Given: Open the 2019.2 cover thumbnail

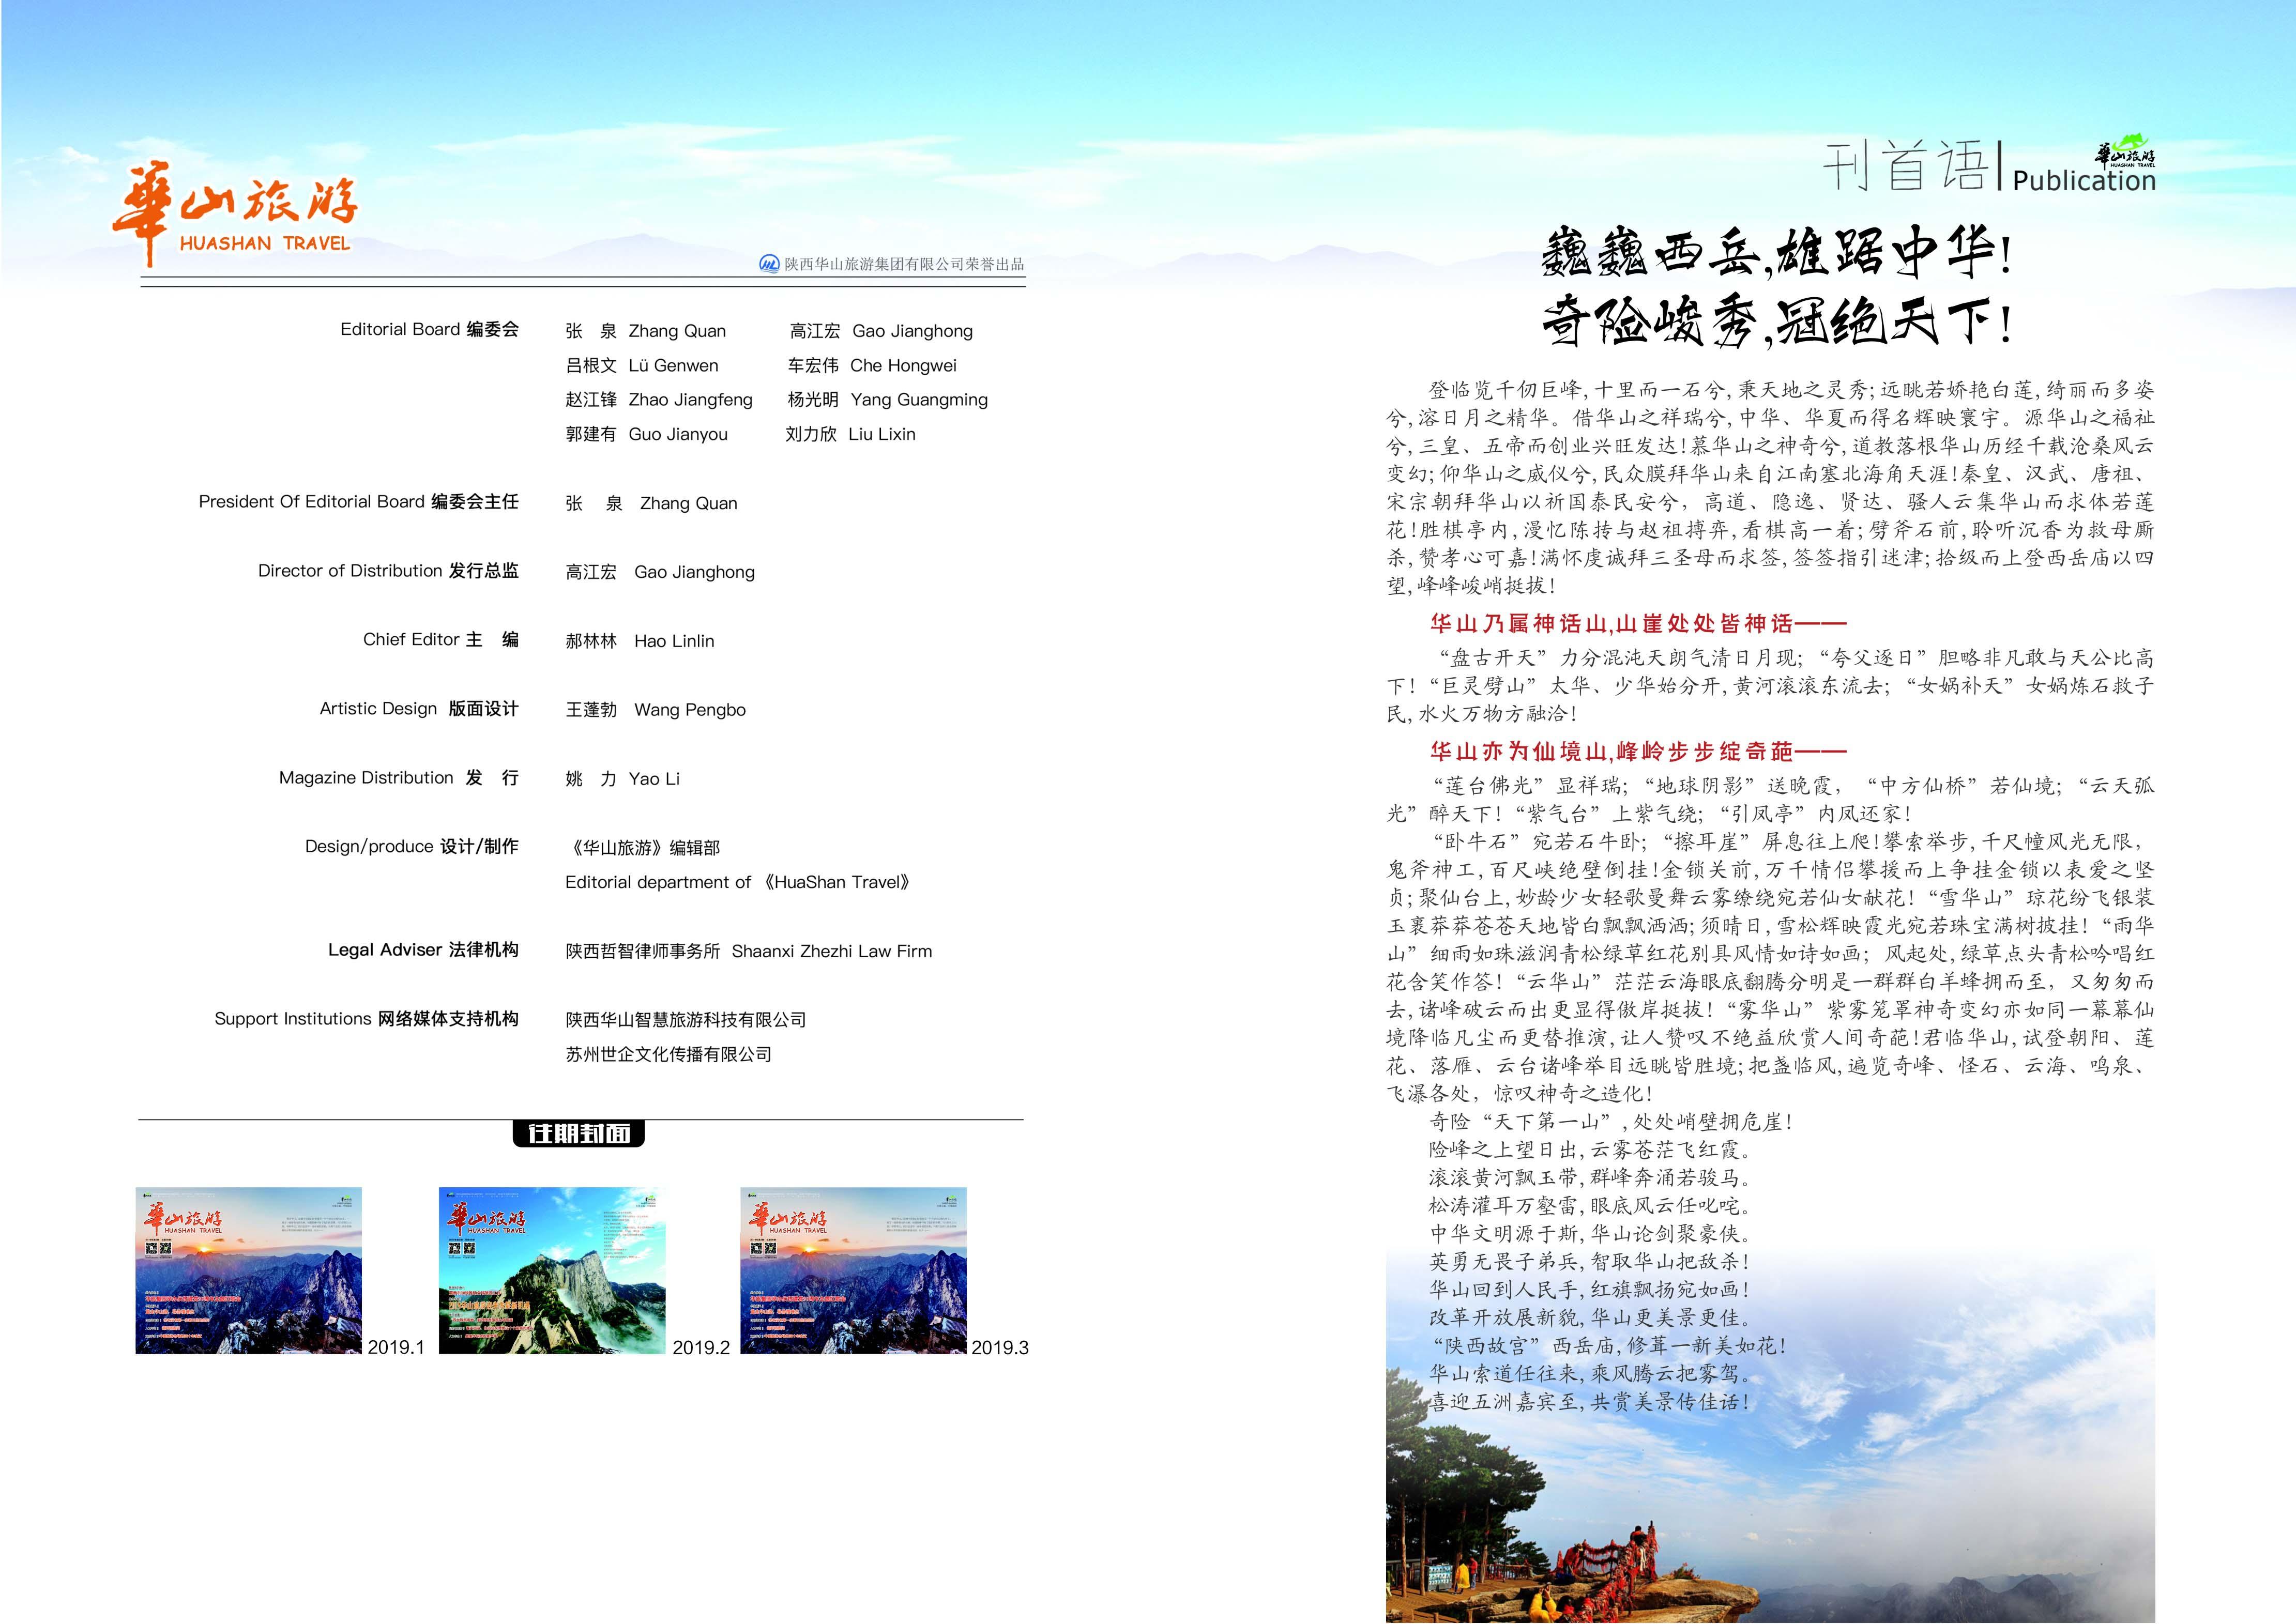Looking at the screenshot, I should 551,1270.
